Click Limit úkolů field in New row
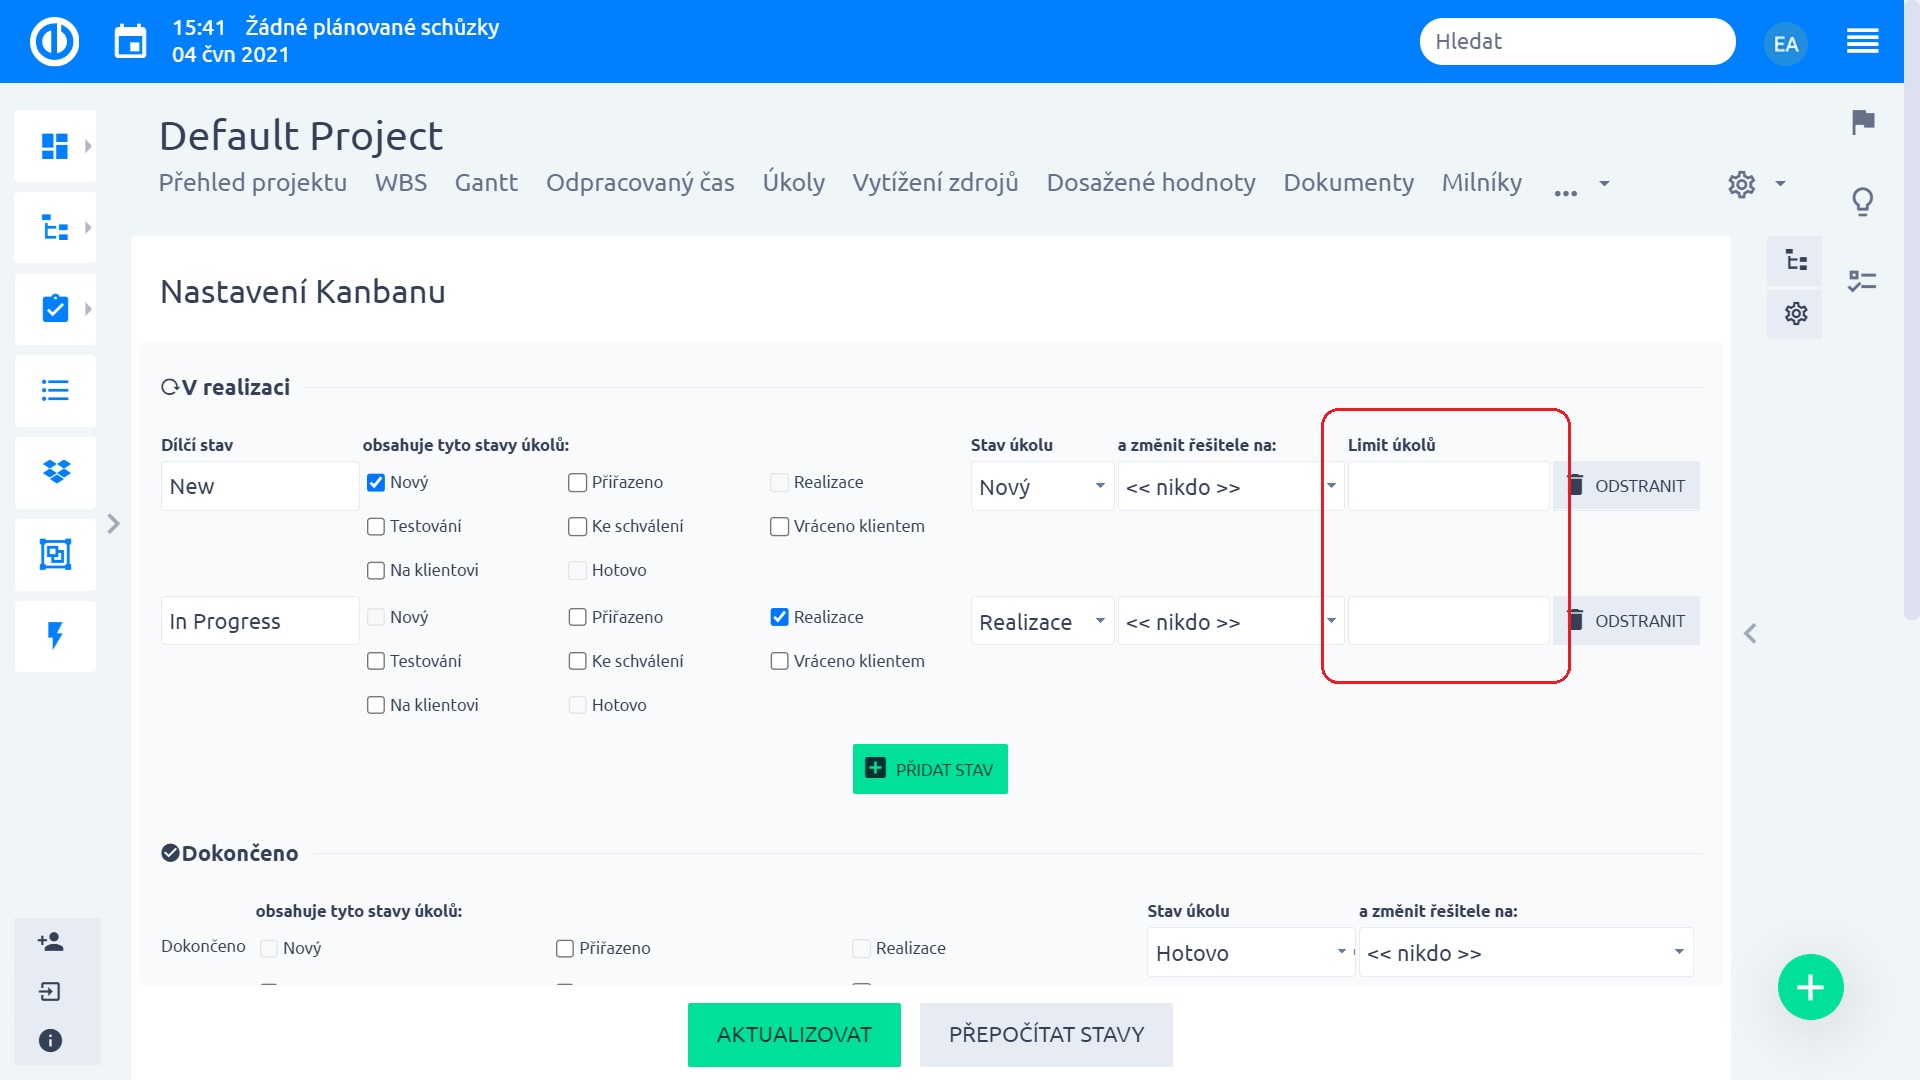Viewport: 1920px width, 1080px height. click(1448, 486)
